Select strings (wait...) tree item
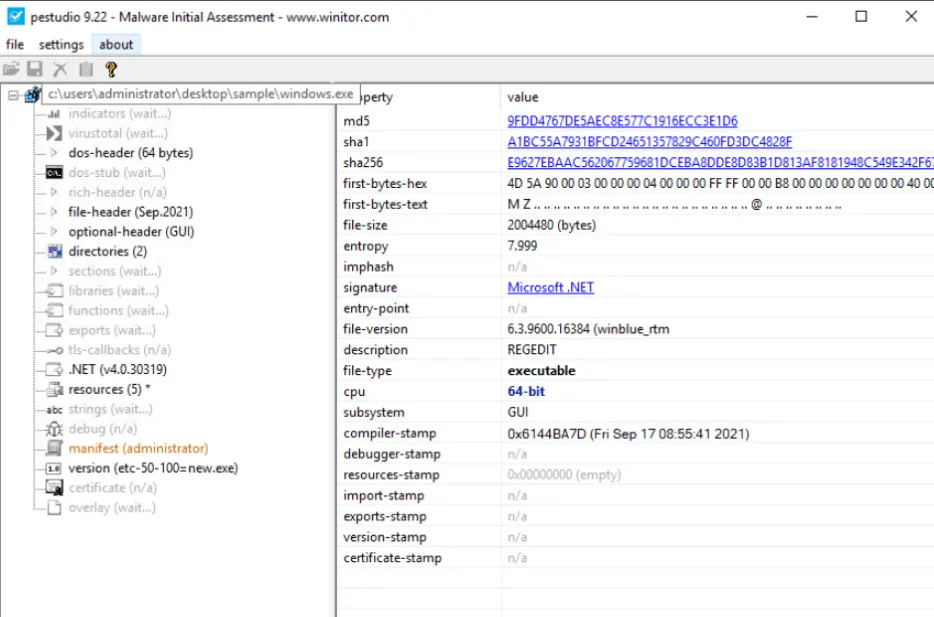Screen dimensions: 934x617 110,409
